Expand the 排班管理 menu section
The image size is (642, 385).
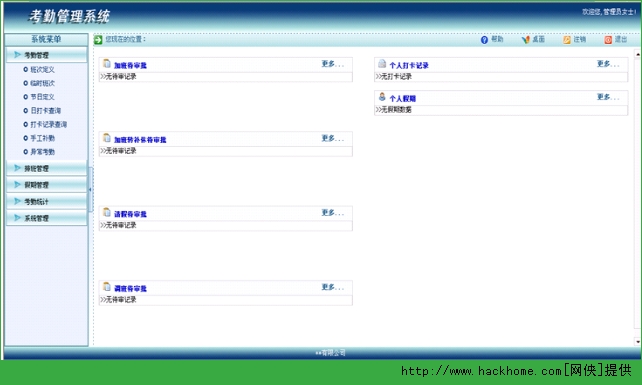47,168
